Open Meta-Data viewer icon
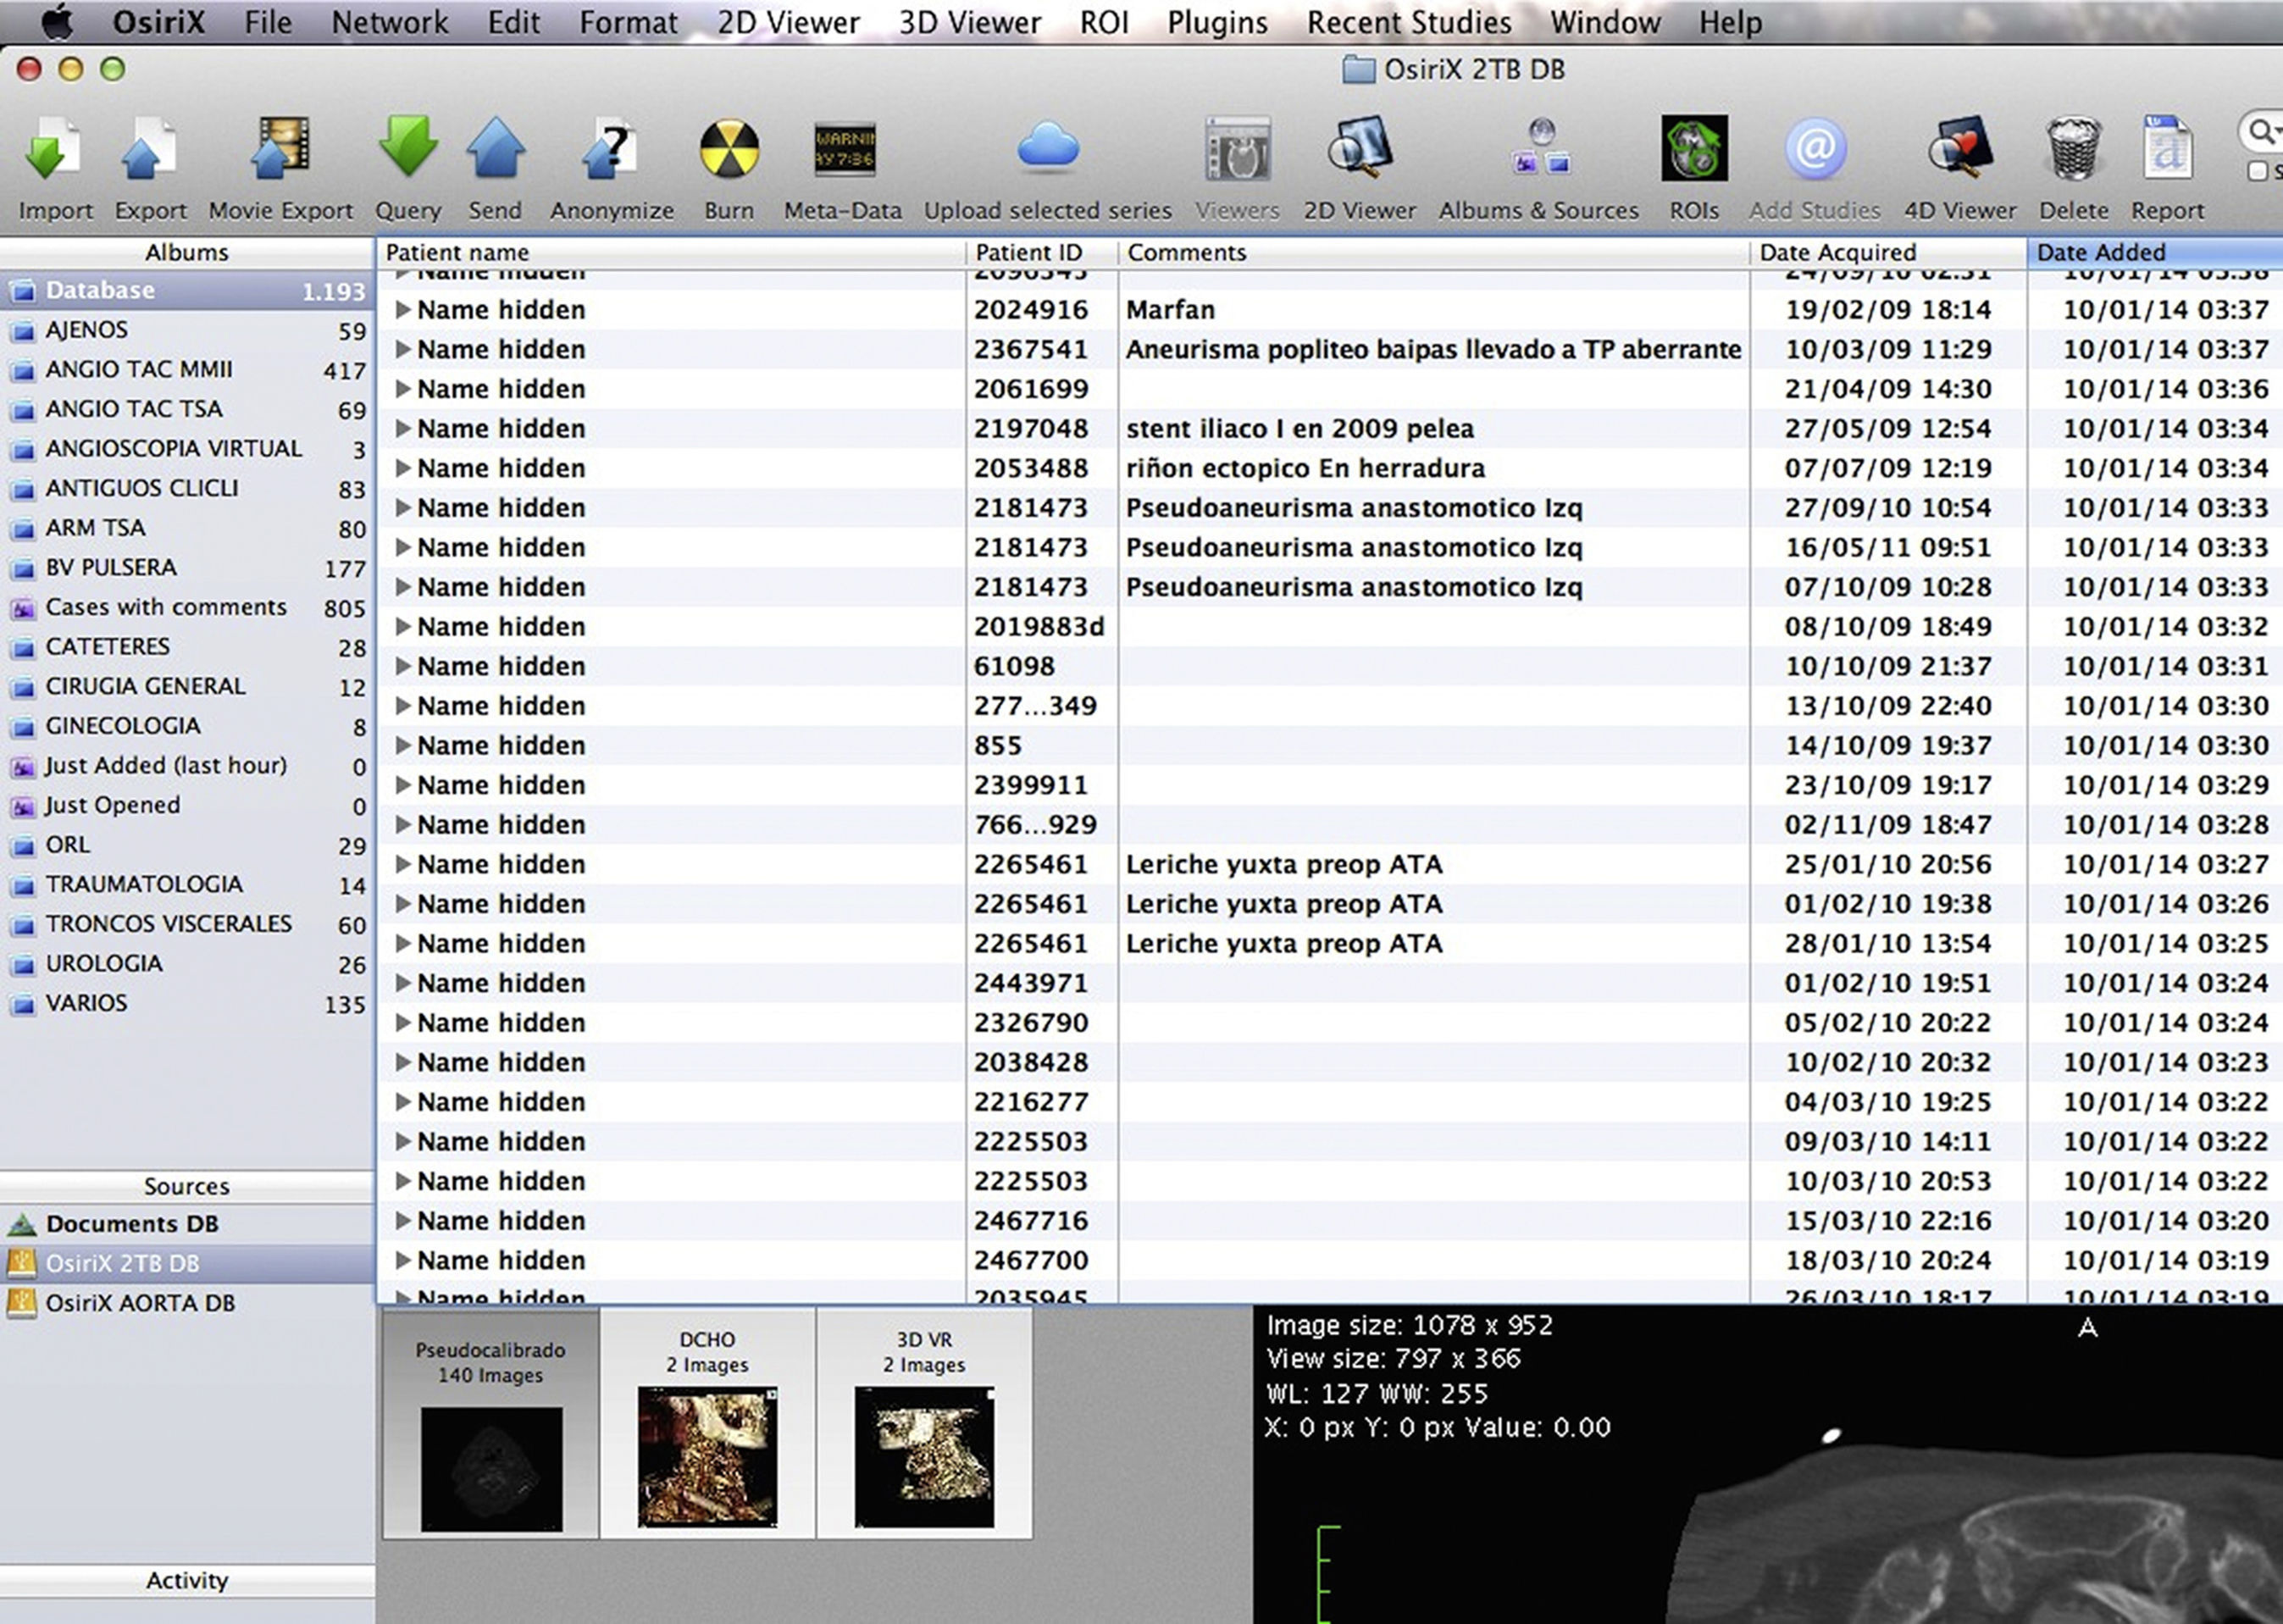 pos(843,151)
